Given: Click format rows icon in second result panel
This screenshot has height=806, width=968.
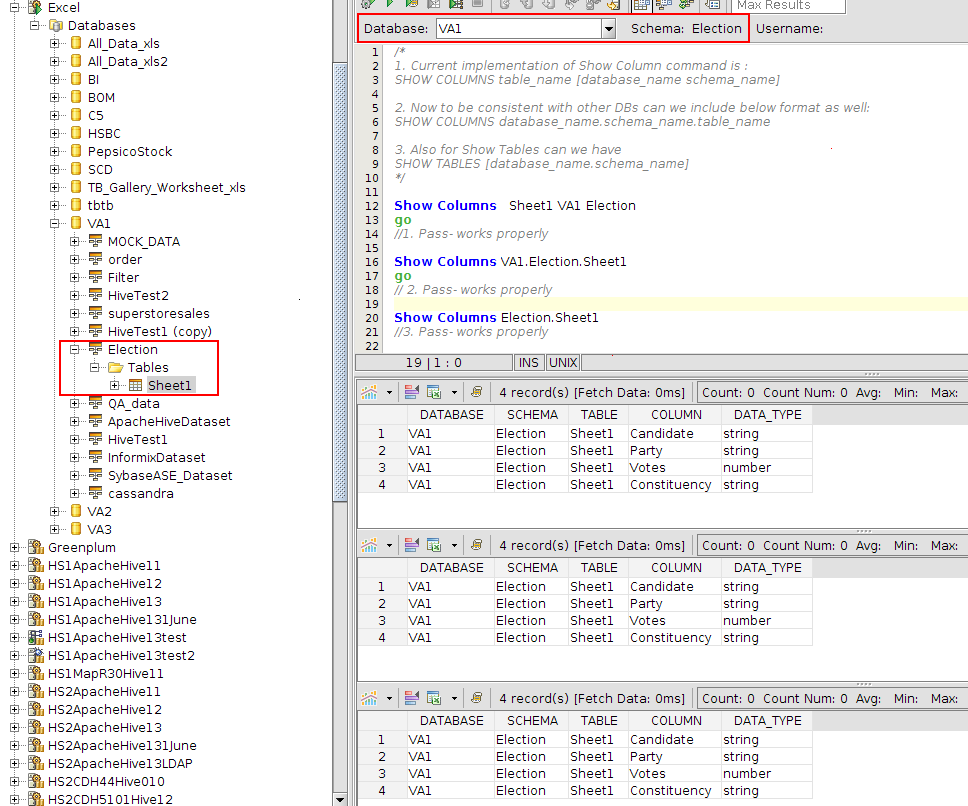Looking at the screenshot, I should (411, 545).
